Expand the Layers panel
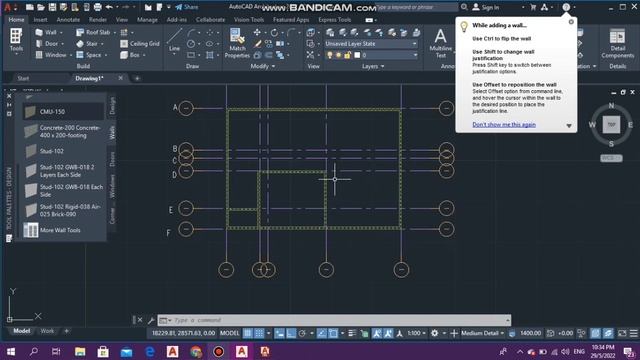 (x=373, y=66)
